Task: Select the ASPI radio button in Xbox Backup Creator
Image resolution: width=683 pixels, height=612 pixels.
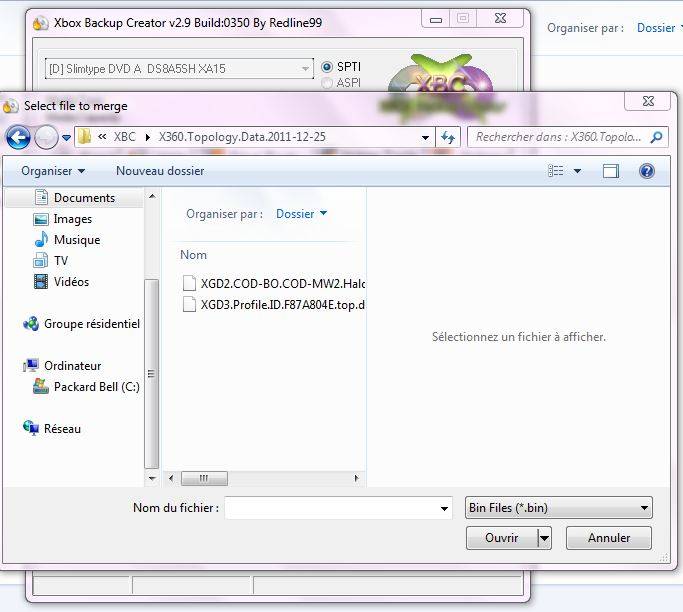Action: pyautogui.click(x=326, y=82)
